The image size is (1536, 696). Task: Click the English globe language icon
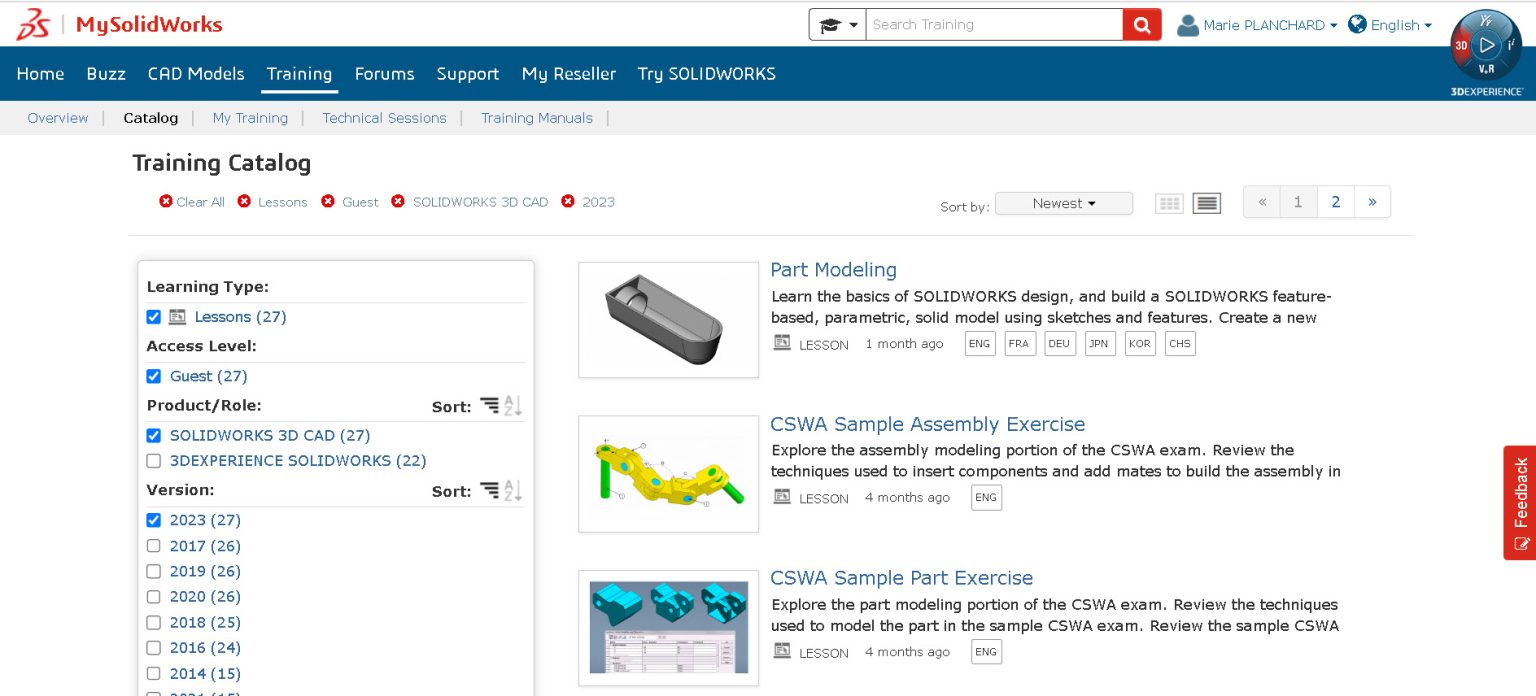(x=1357, y=25)
